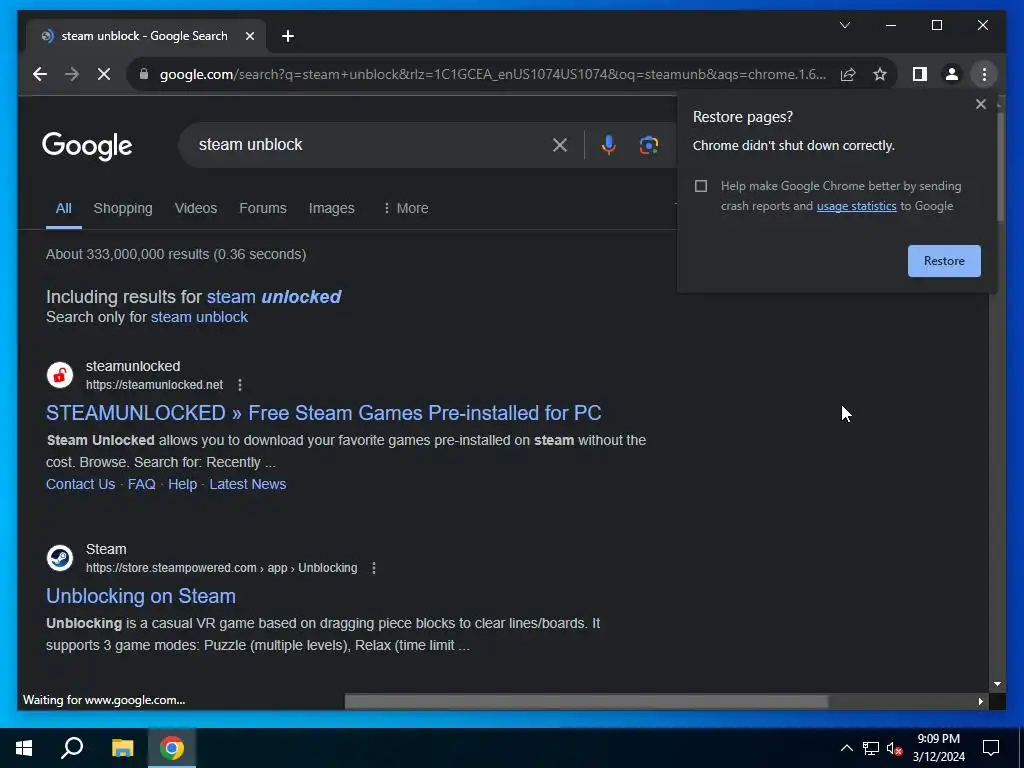The height and width of the screenshot is (768, 1024).
Task: Search only for steam unblock link
Action: click(199, 317)
